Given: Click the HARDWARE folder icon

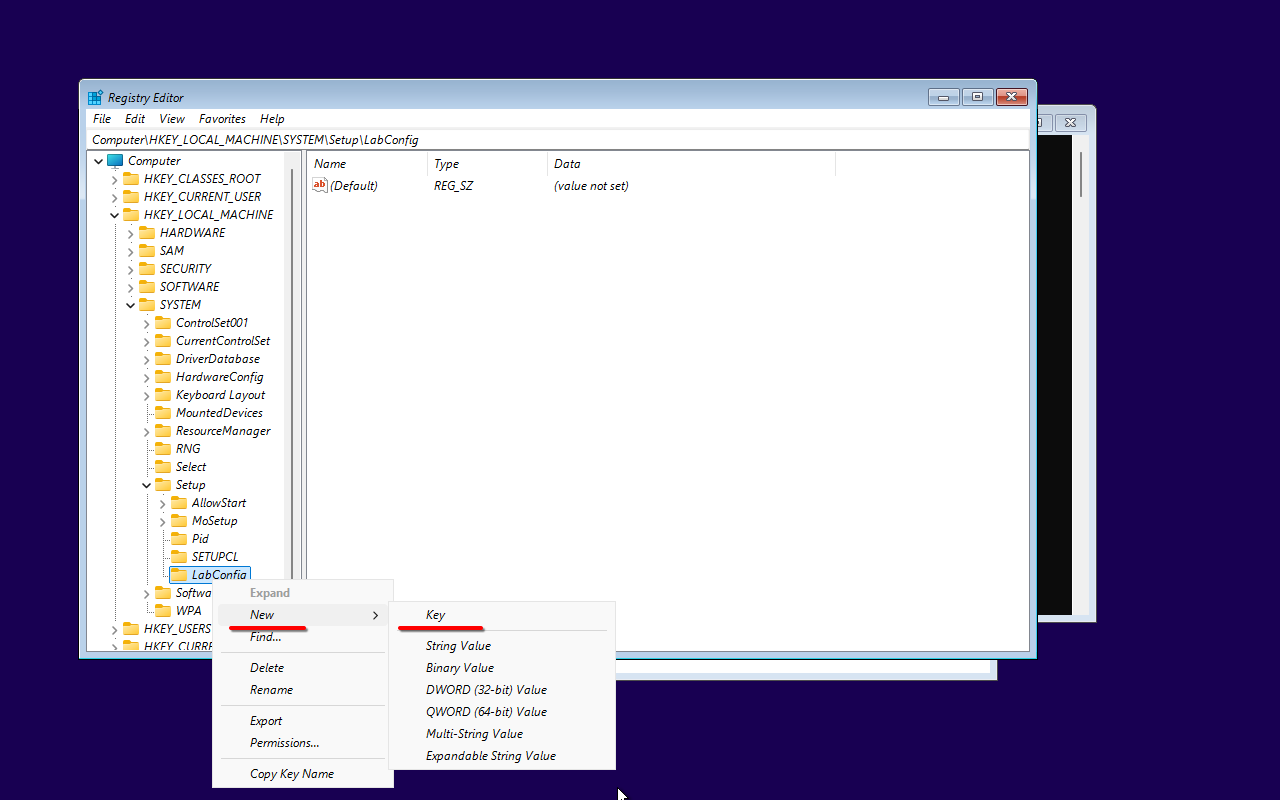Looking at the screenshot, I should 147,233.
